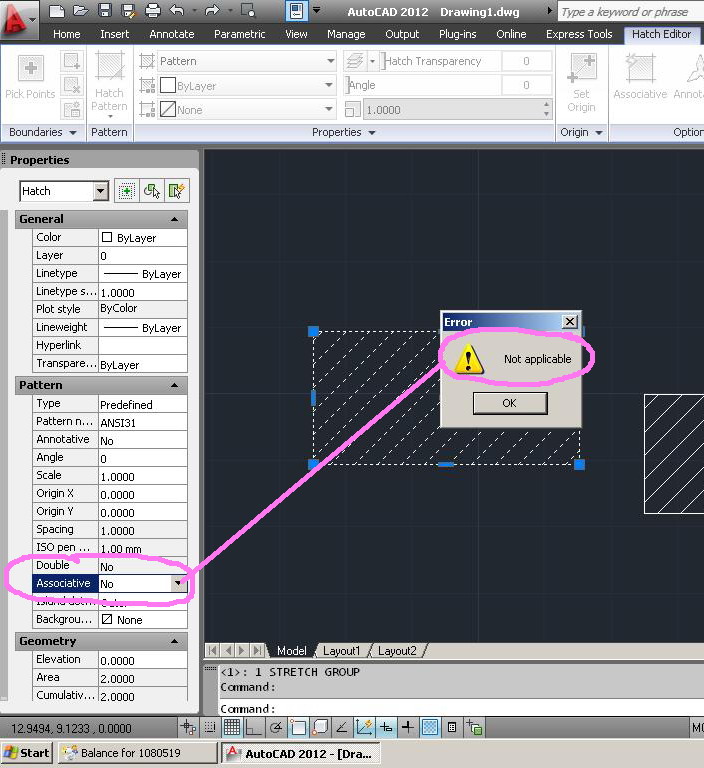Screen dimensions: 704x768
Task: Click the Set Origin icon
Action: click(582, 68)
